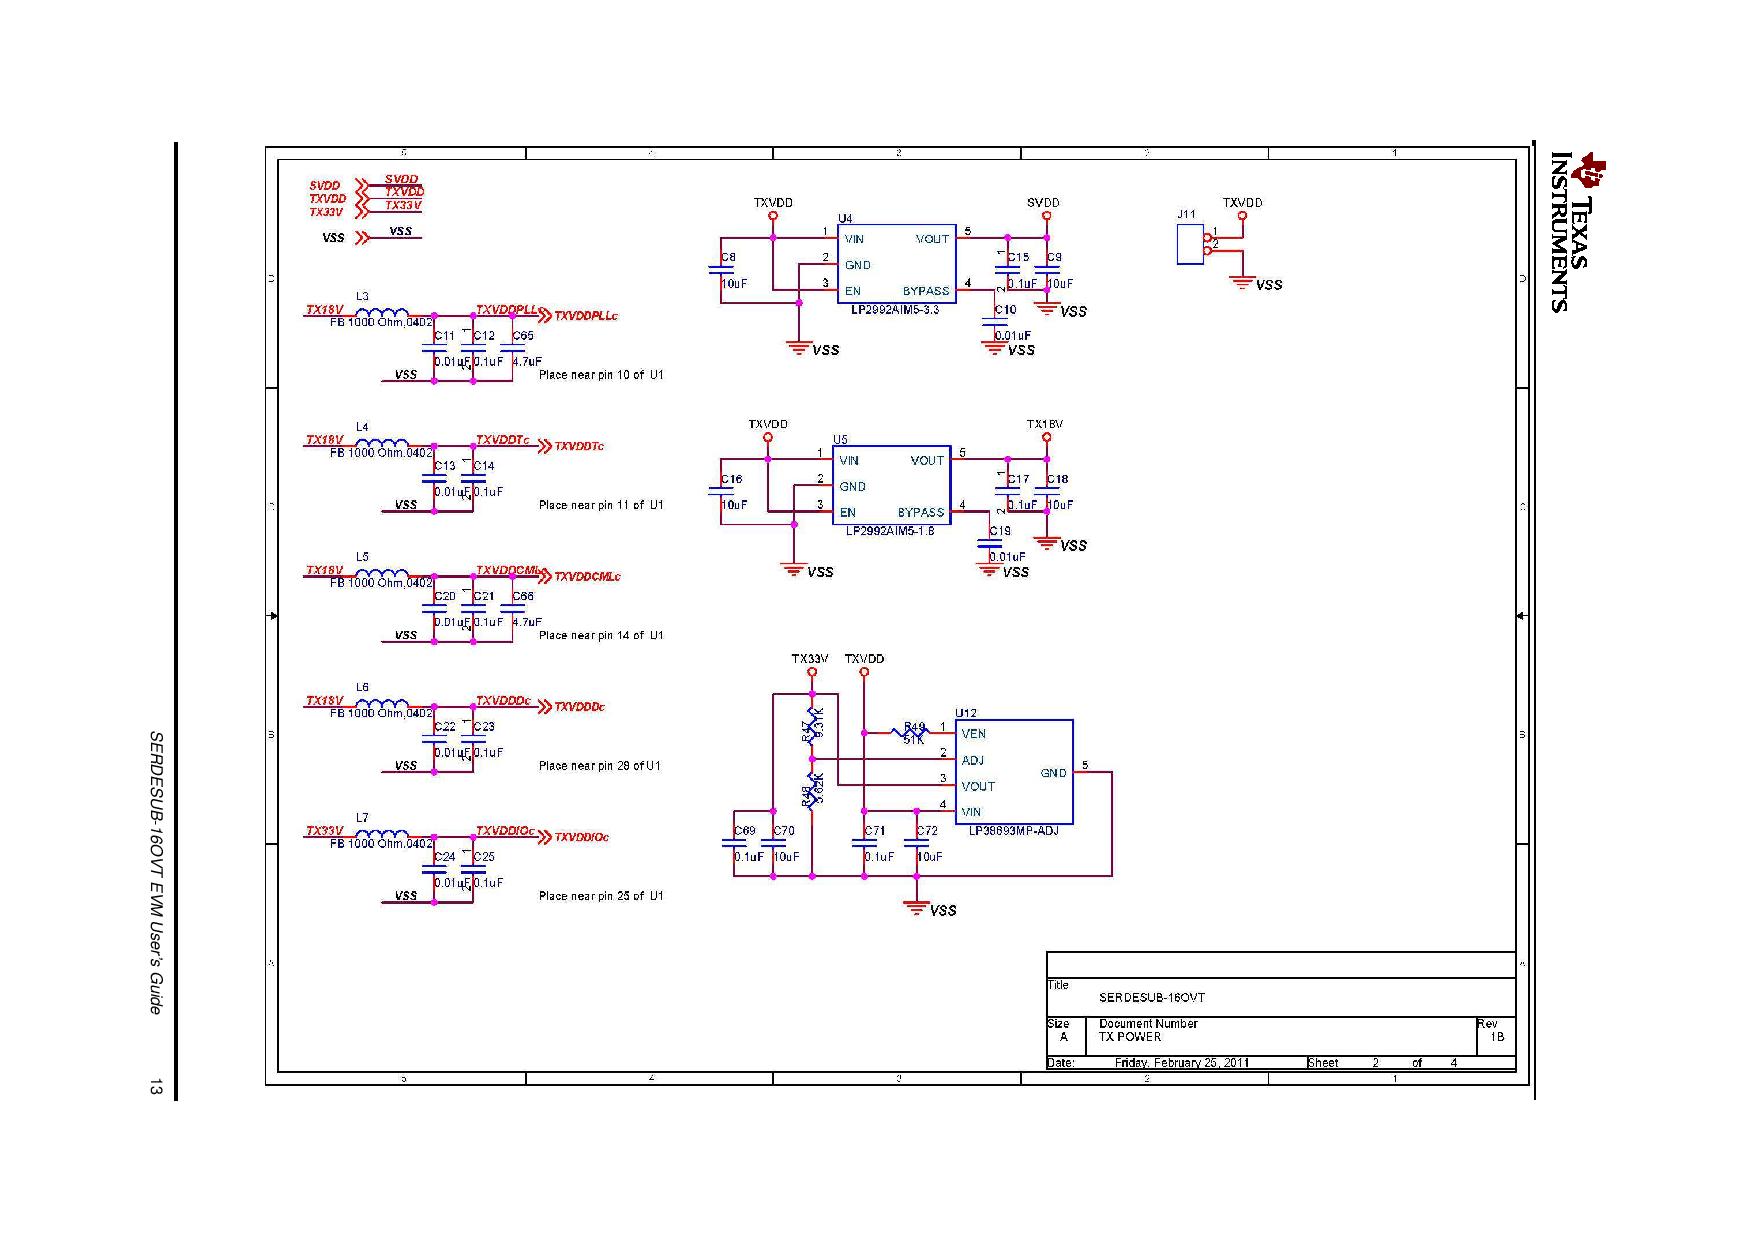Click the SERDESUB-16OVT title text in title block
This screenshot has height=1240, width=1754.
1151,998
